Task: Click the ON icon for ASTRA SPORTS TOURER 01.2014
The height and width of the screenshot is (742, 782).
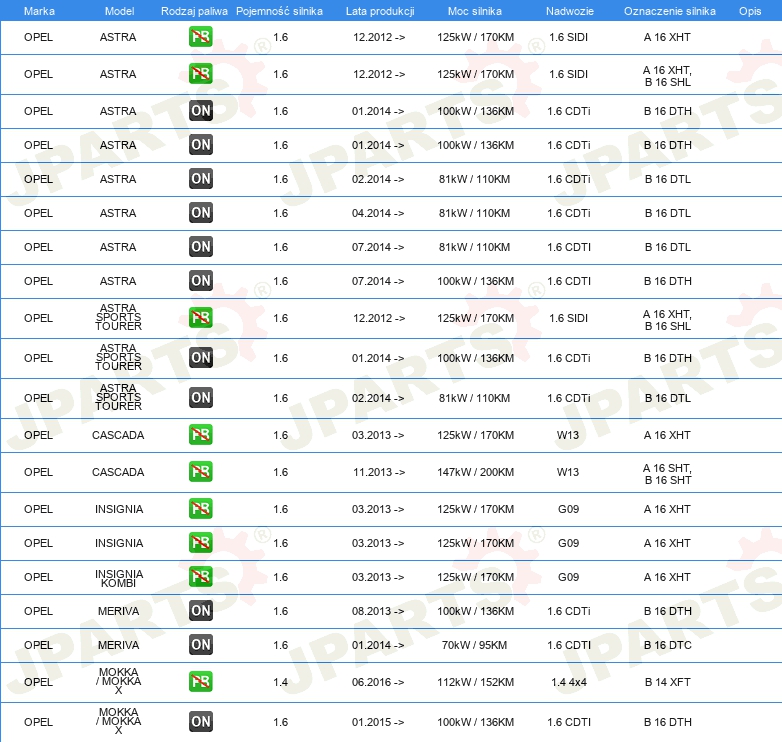Action: (x=200, y=358)
